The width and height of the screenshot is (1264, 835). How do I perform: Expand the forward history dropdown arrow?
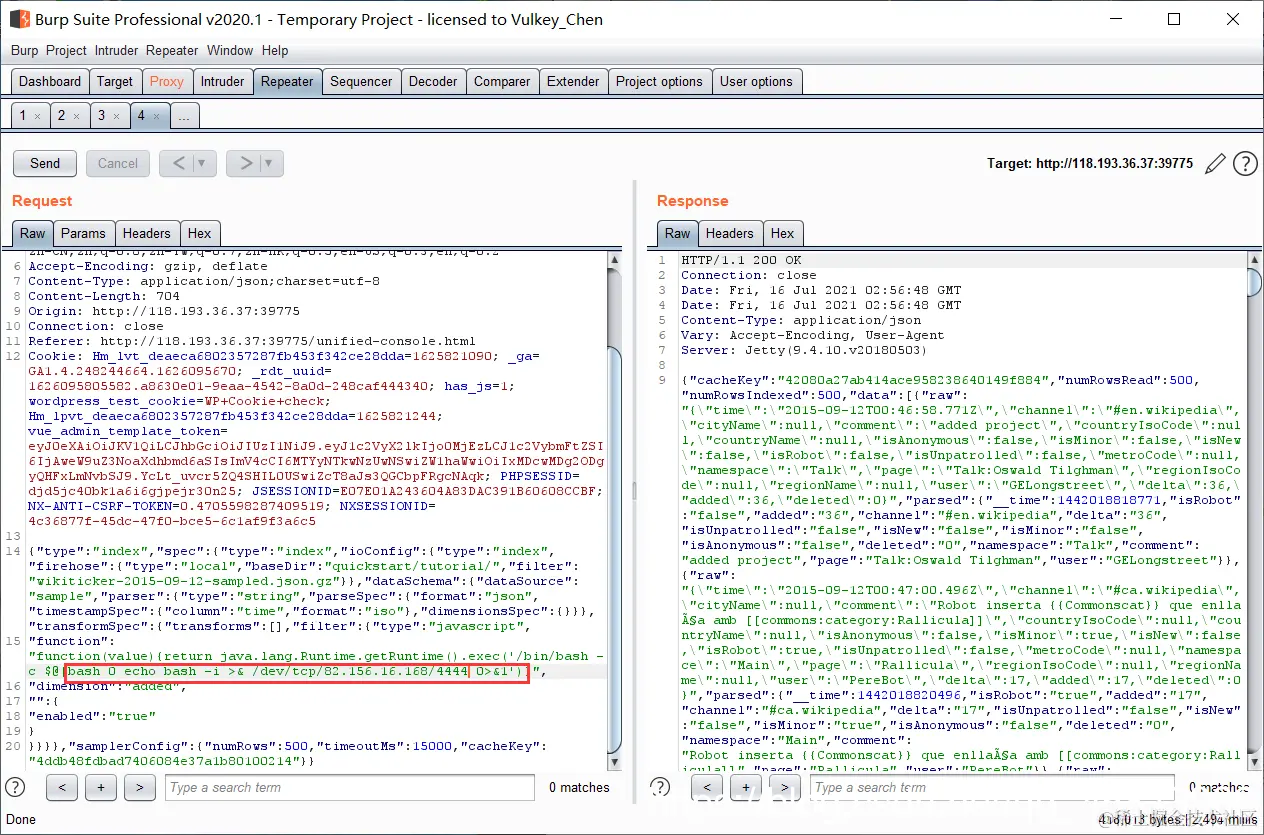(271, 163)
